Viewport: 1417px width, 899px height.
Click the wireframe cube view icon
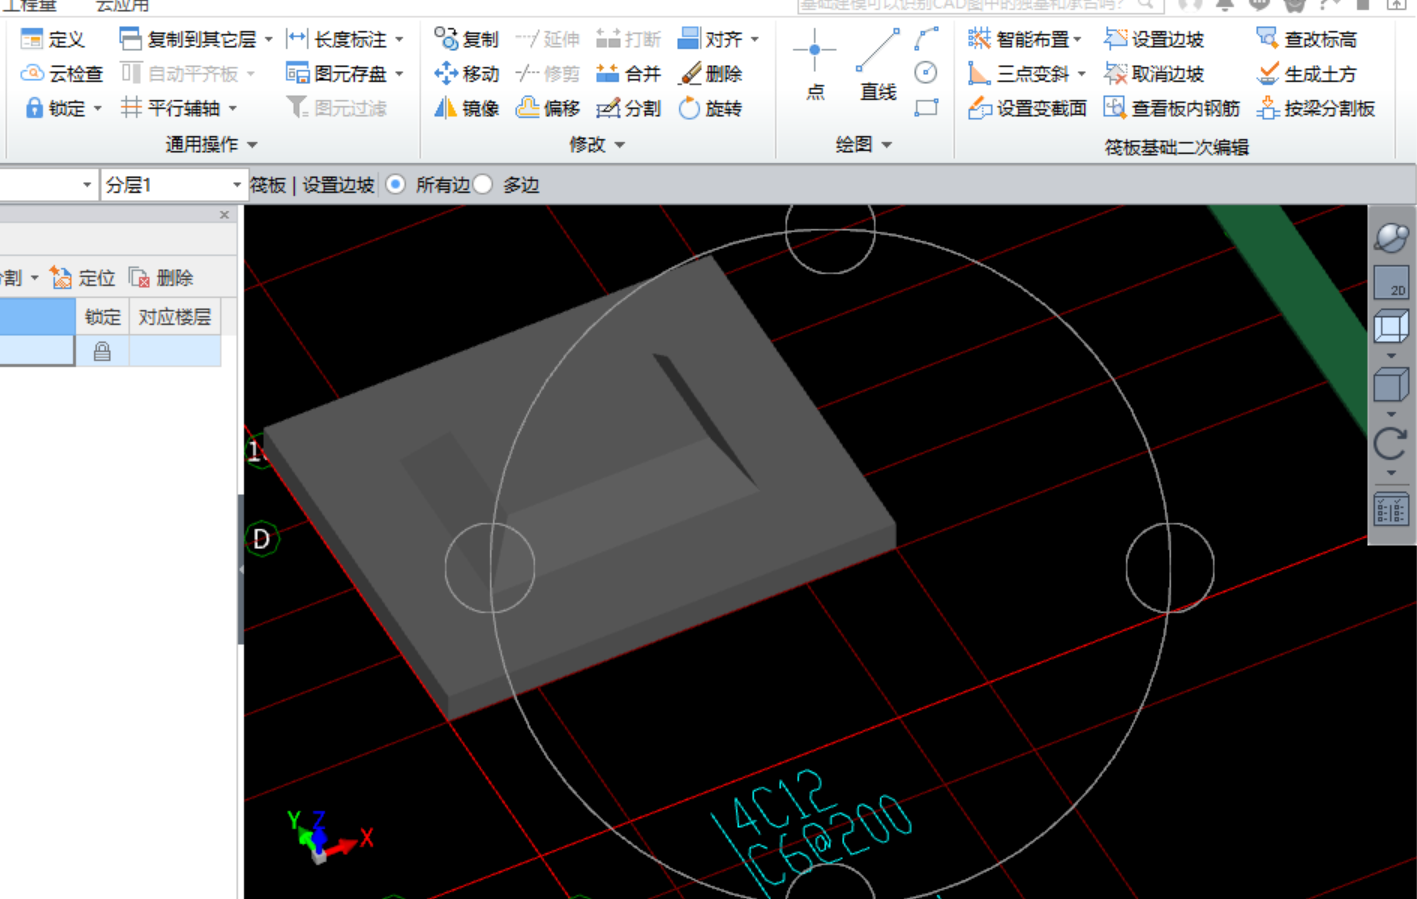coord(1391,327)
